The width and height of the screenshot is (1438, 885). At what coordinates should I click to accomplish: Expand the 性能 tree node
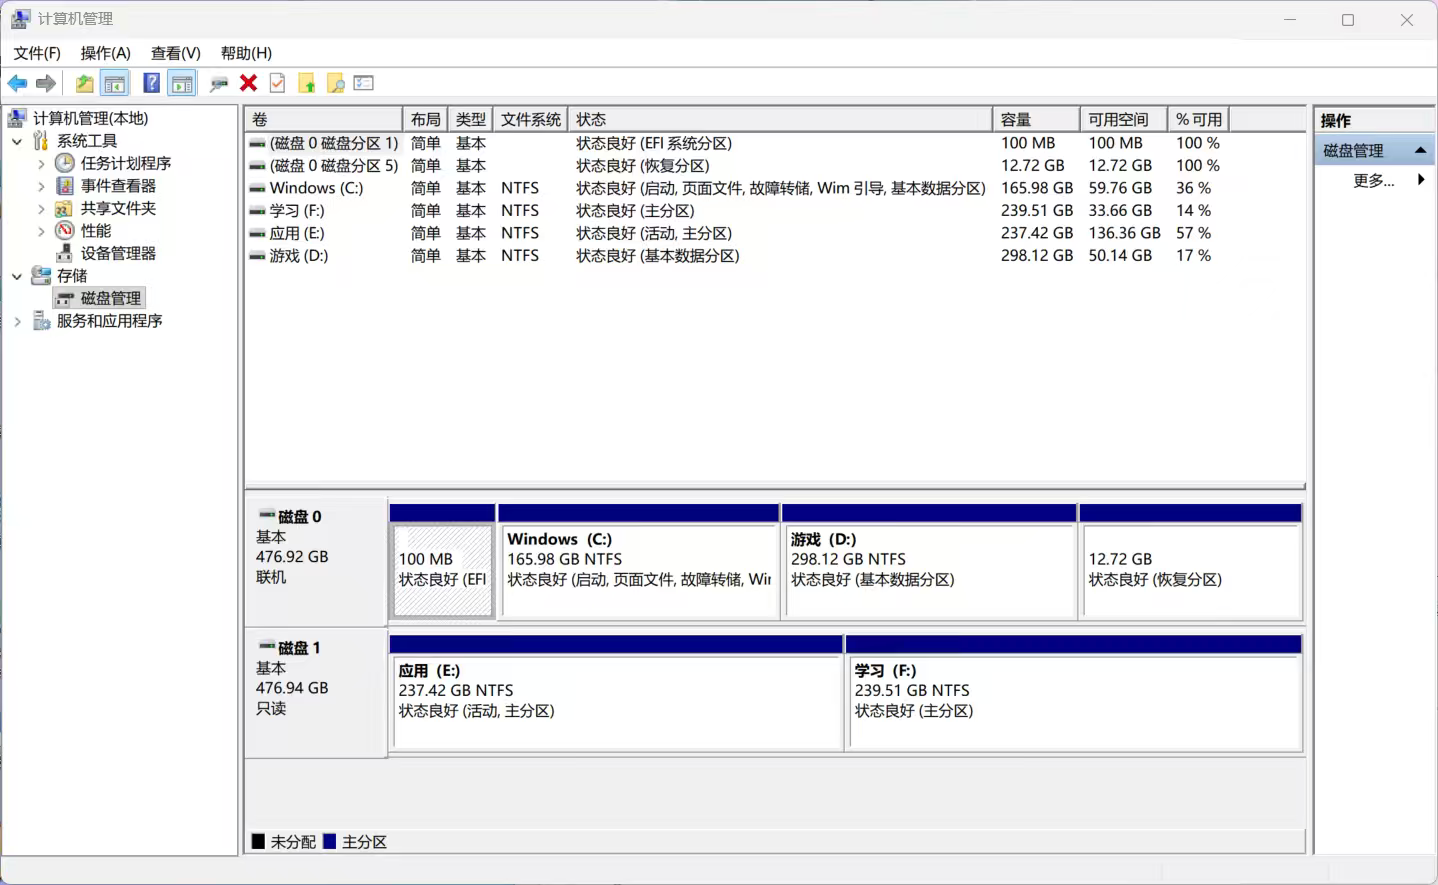[x=41, y=231]
